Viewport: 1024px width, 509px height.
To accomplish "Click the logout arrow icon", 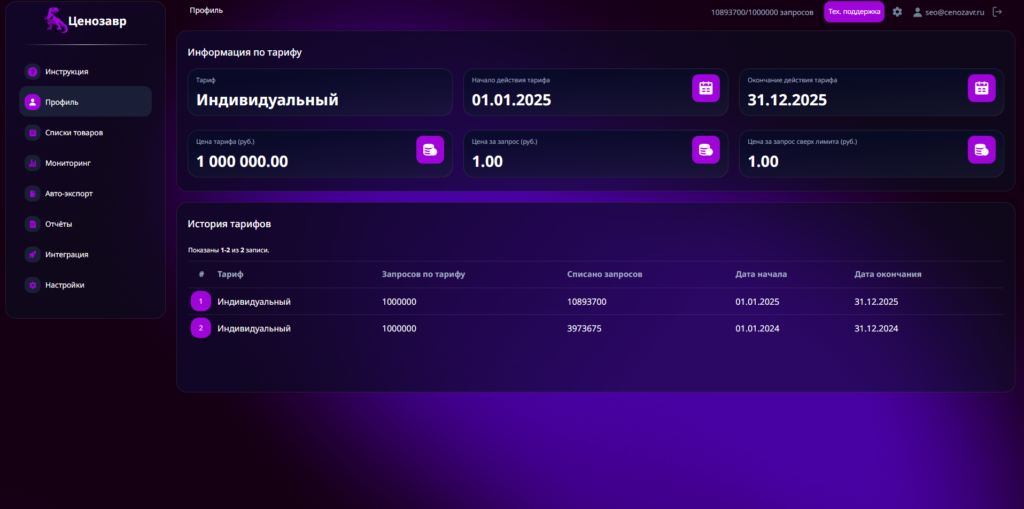I will (x=997, y=12).
